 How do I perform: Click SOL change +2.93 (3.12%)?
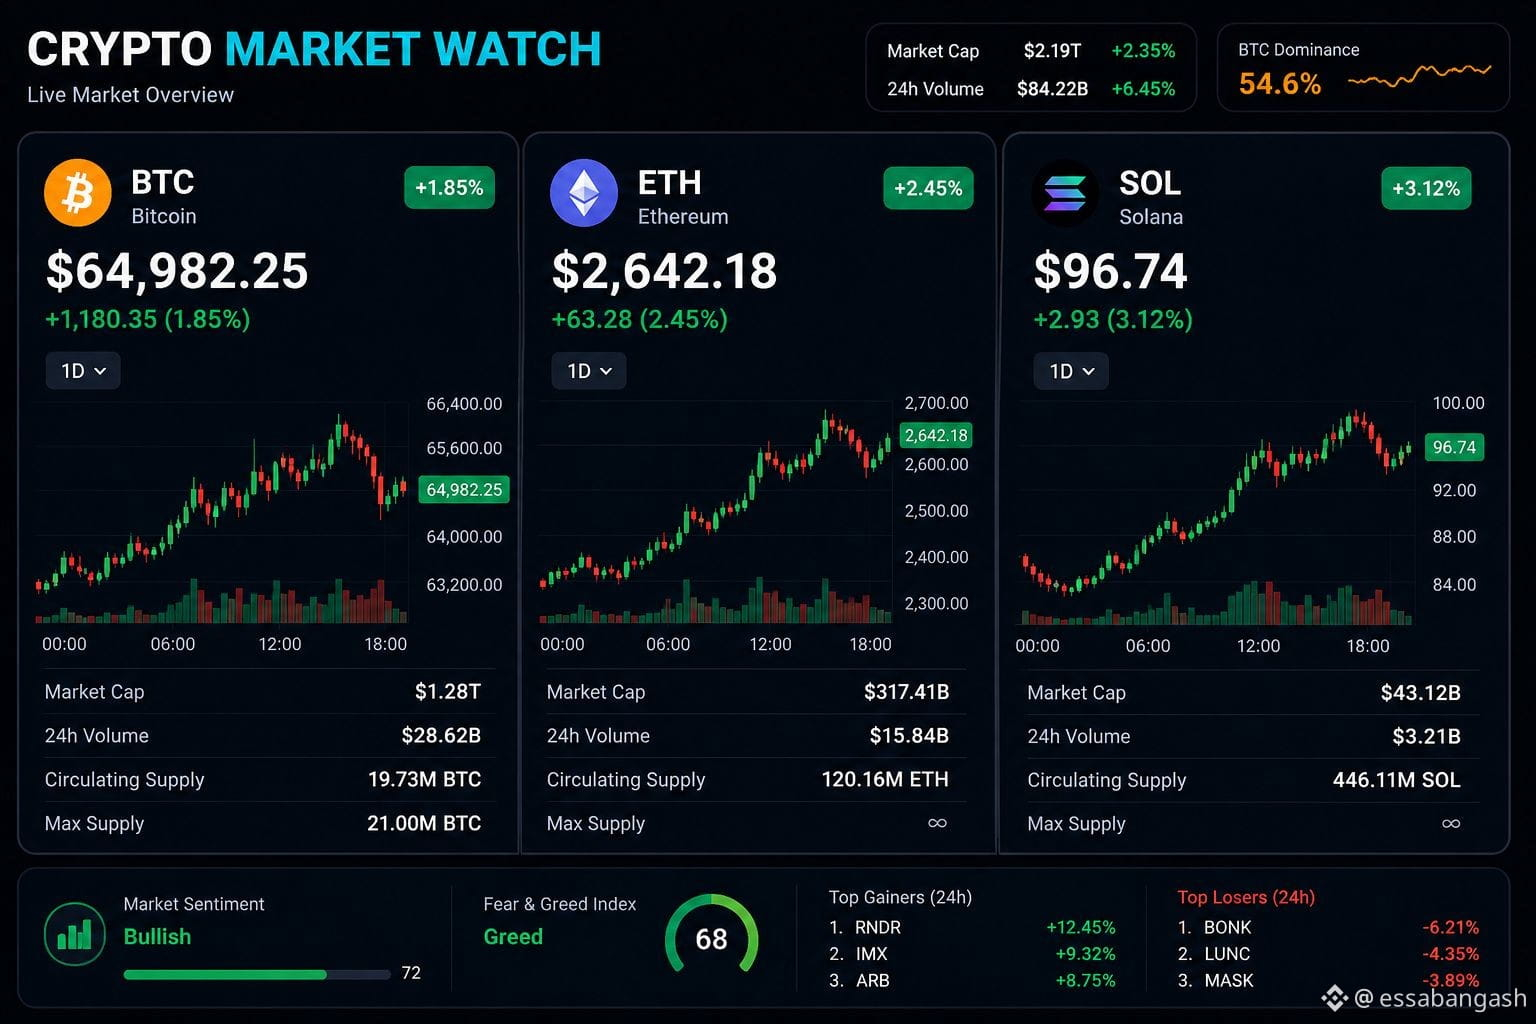pyautogui.click(x=1113, y=319)
